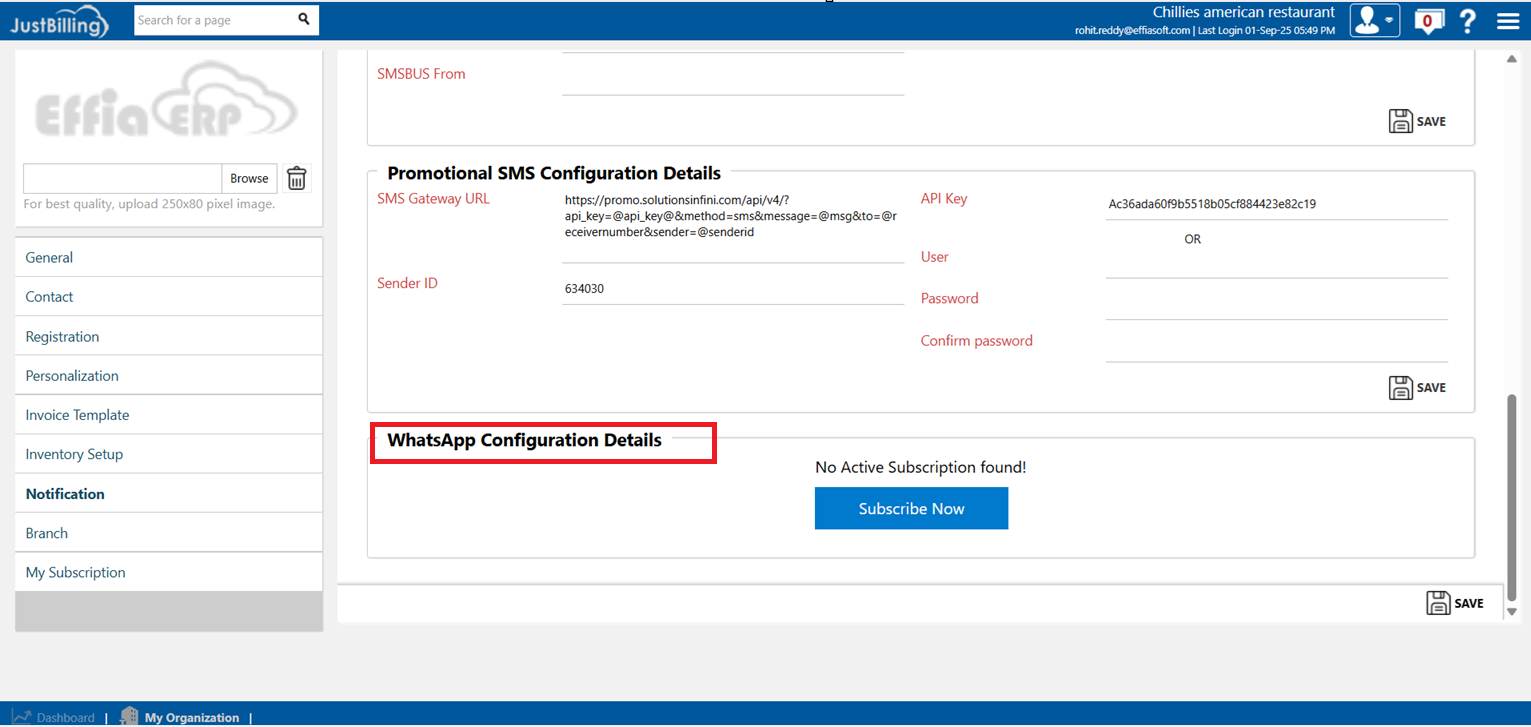Open the user profile account icon
Image resolution: width=1531 pixels, height=727 pixels.
coord(1366,20)
